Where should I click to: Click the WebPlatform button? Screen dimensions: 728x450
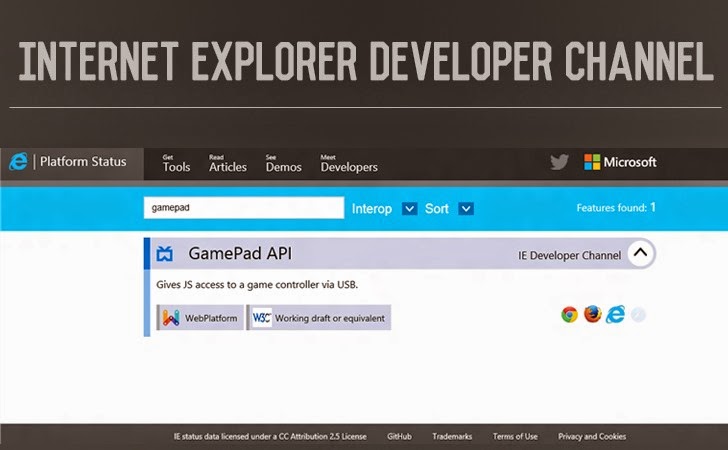pyautogui.click(x=200, y=318)
